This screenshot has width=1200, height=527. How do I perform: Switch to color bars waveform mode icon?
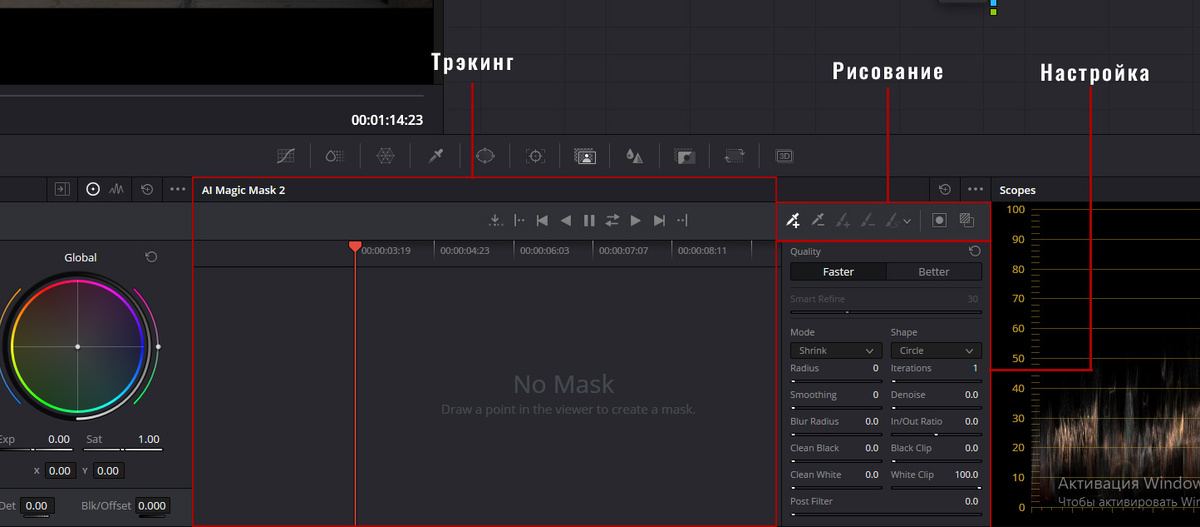(117, 188)
